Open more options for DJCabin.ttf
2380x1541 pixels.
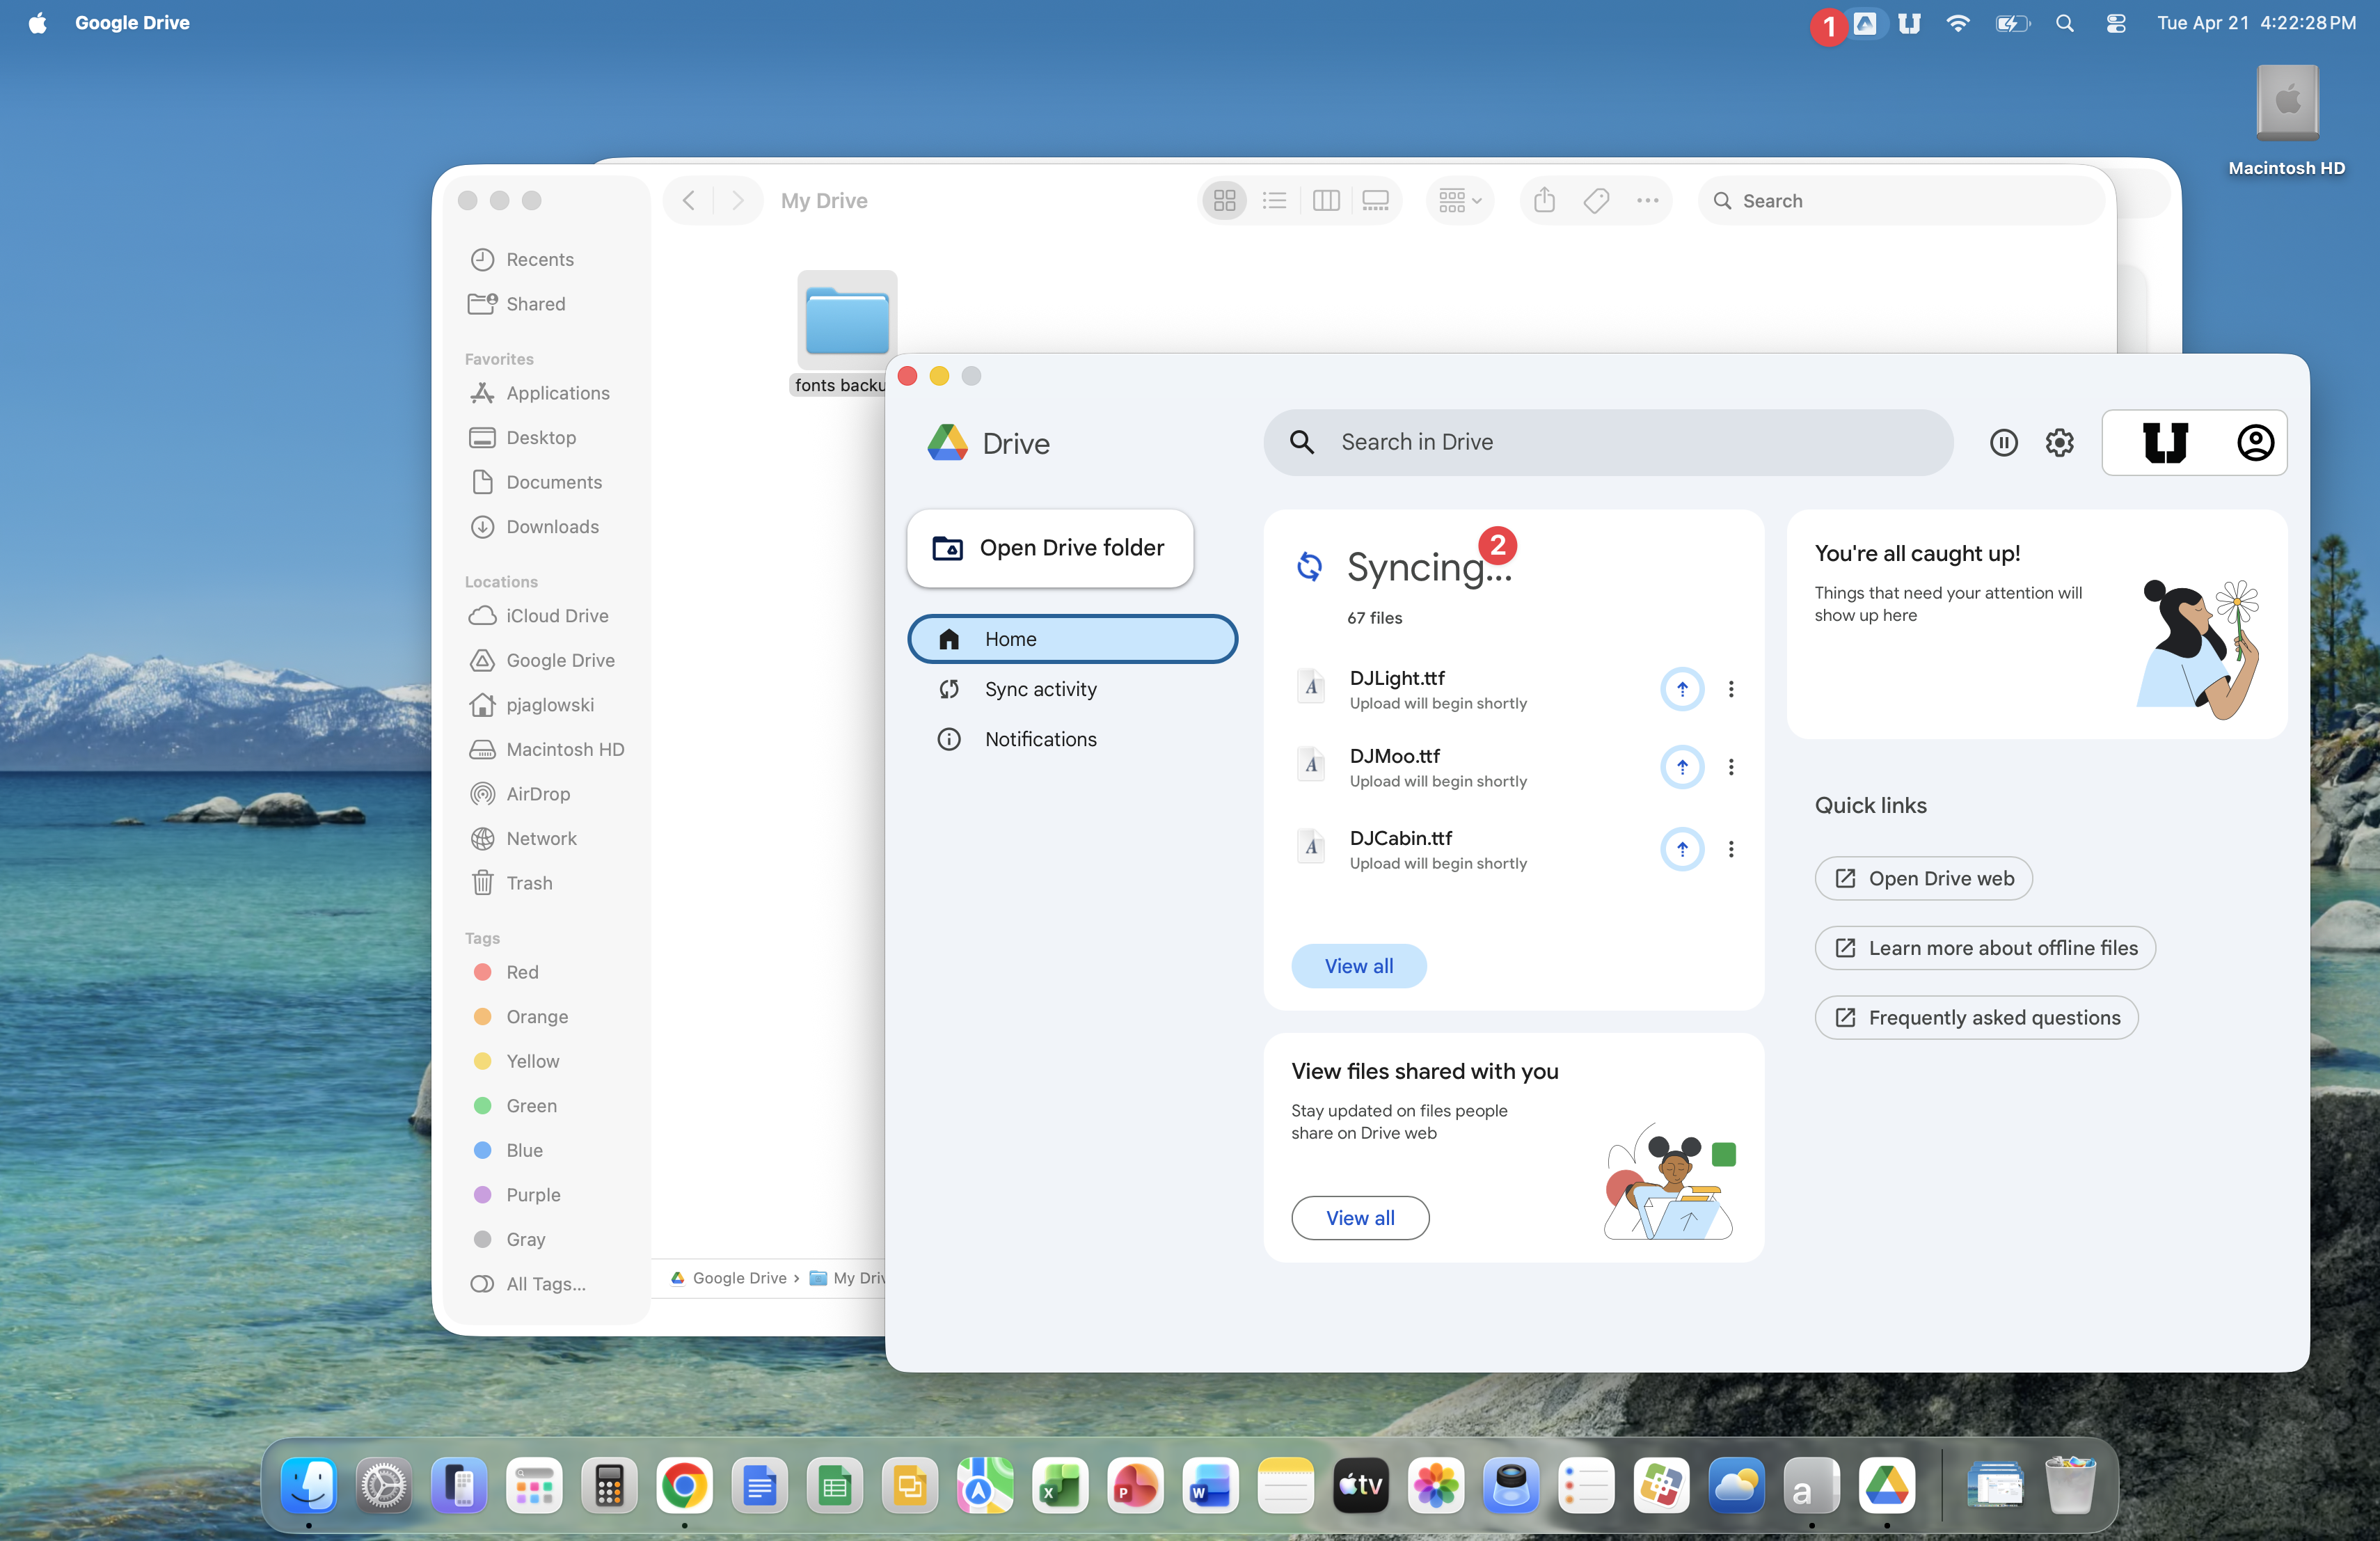click(1730, 849)
